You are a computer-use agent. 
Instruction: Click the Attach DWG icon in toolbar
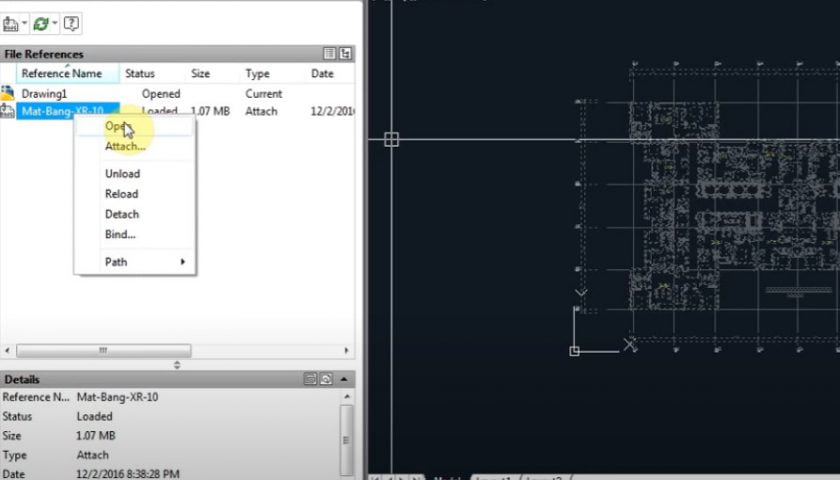[x=10, y=23]
